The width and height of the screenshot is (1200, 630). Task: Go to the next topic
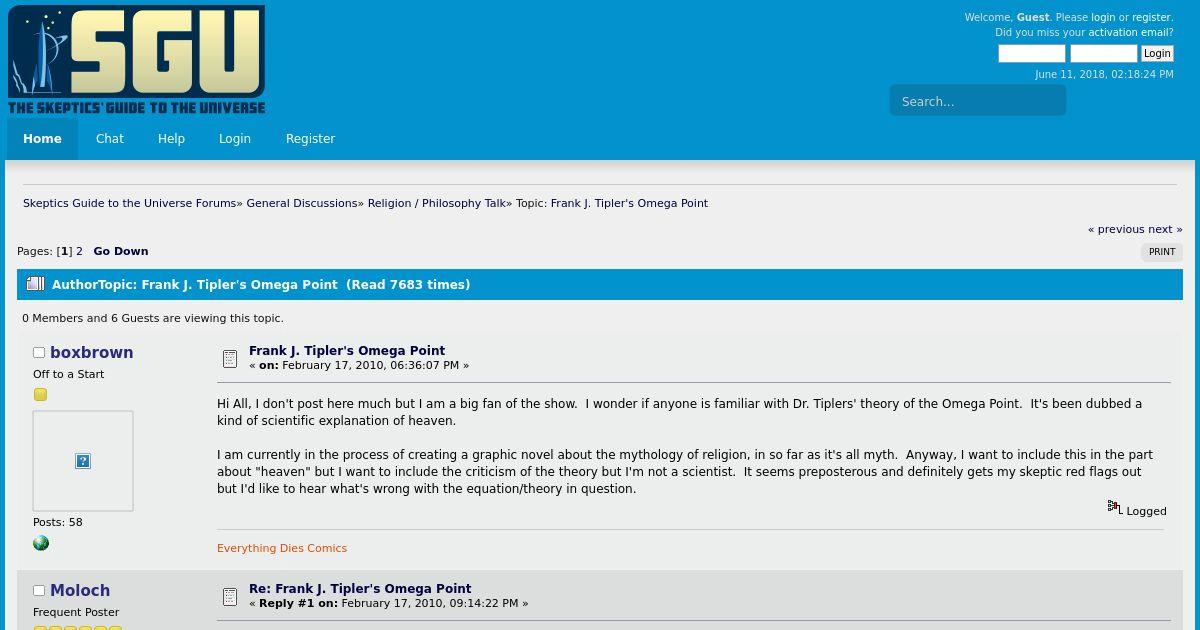pyautogui.click(x=1165, y=229)
